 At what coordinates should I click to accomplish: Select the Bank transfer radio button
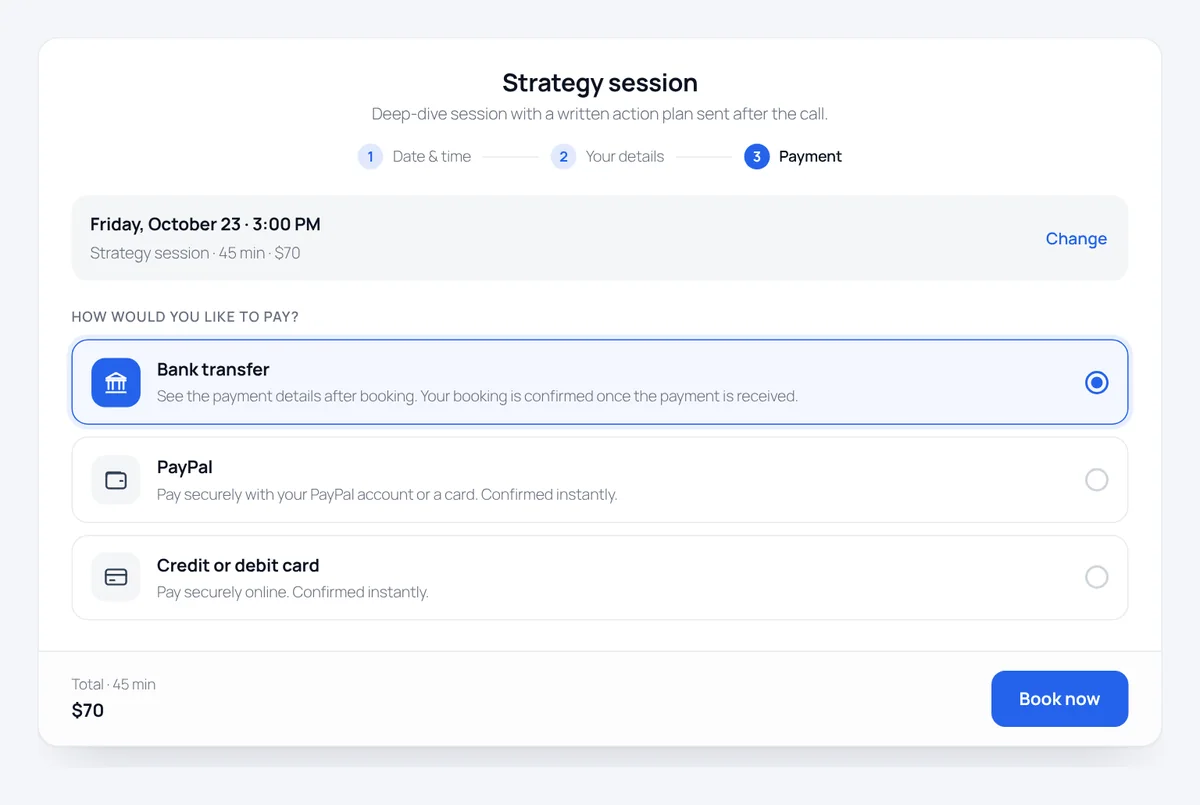pos(1097,382)
